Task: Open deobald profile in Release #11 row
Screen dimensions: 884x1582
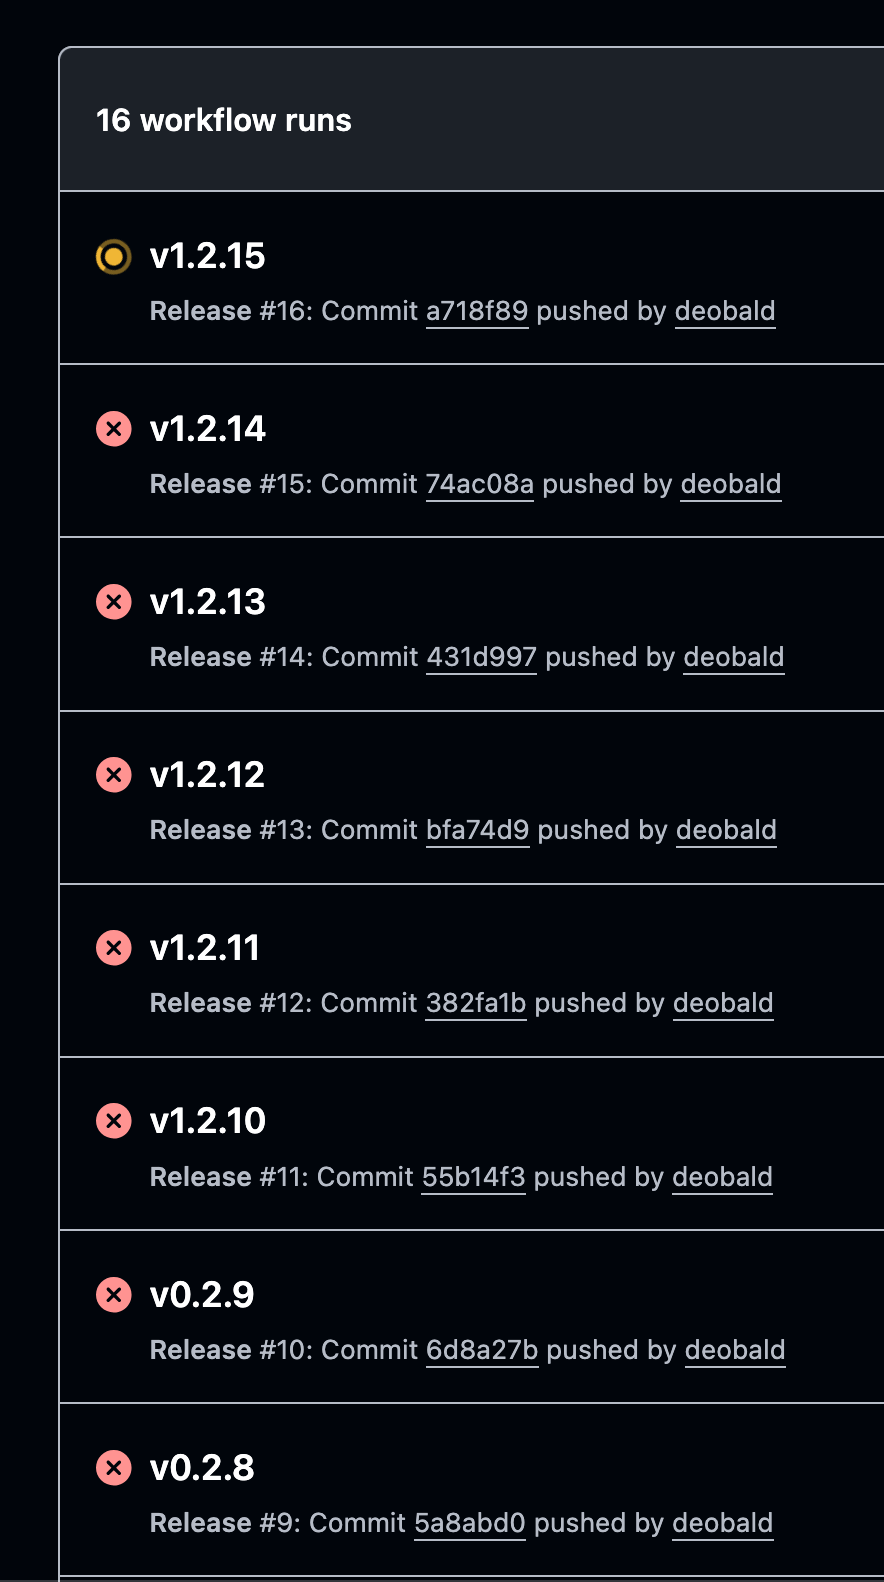Action: (x=722, y=1177)
